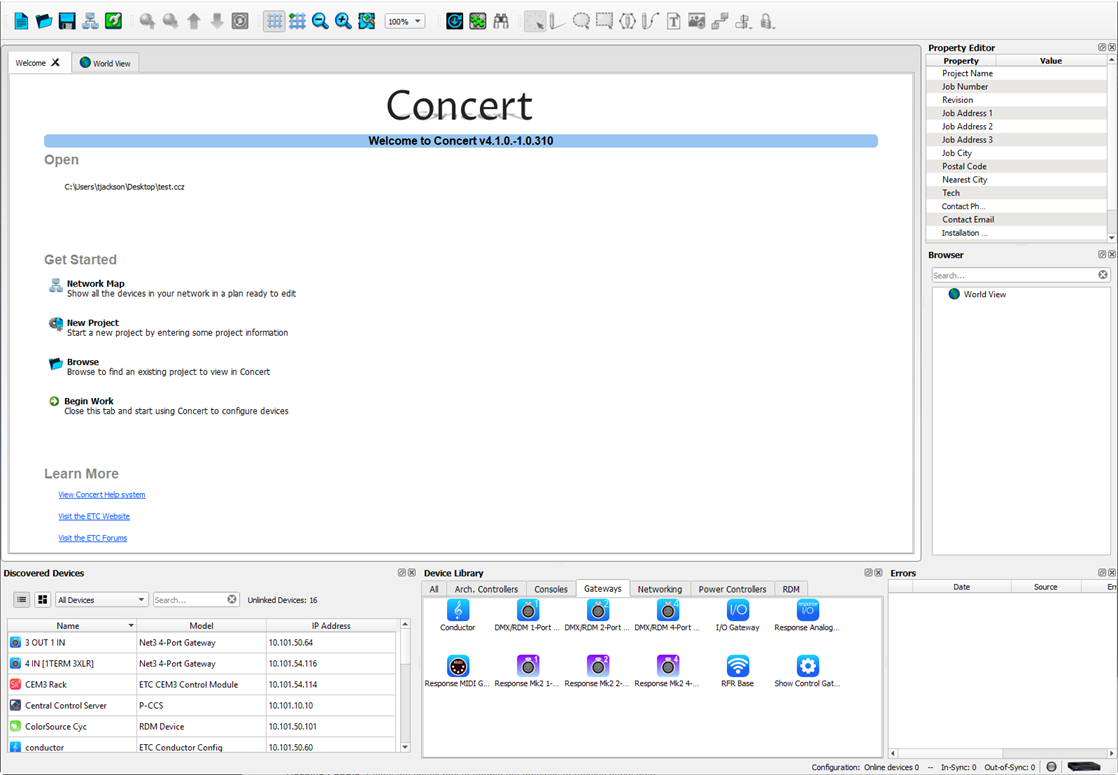
Task: Click the Project Name property row
Action: click(1017, 73)
